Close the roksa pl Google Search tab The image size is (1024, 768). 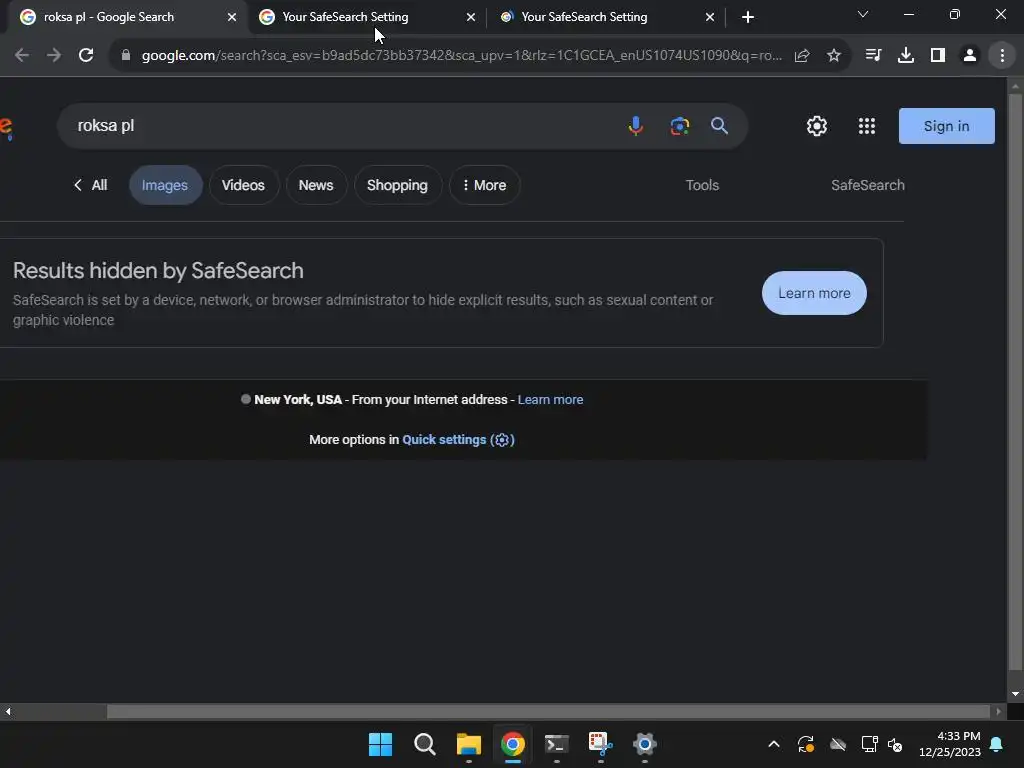(x=232, y=17)
